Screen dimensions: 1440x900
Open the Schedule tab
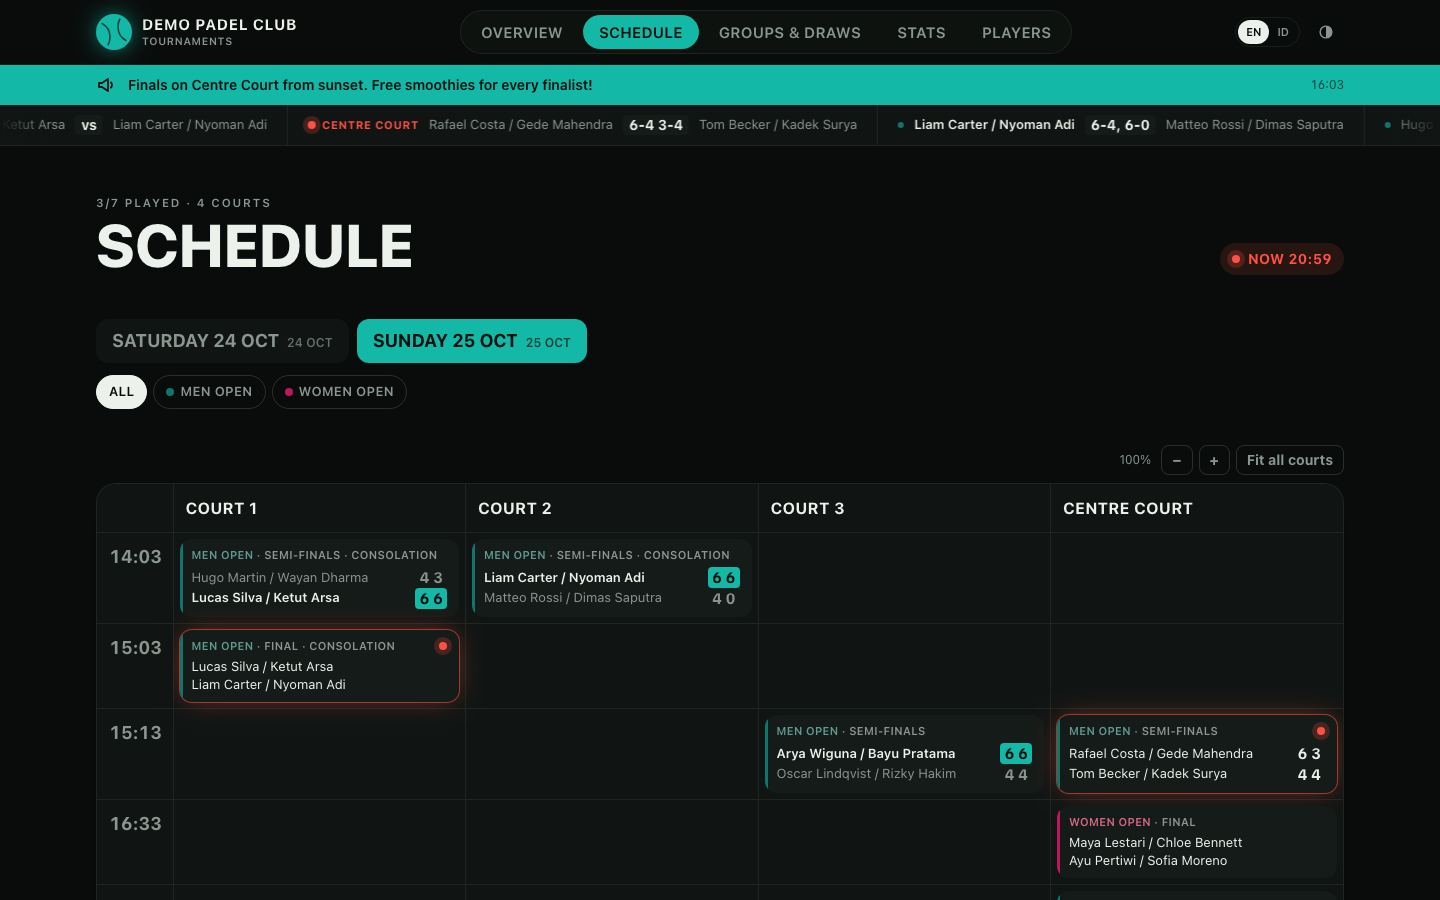[641, 32]
